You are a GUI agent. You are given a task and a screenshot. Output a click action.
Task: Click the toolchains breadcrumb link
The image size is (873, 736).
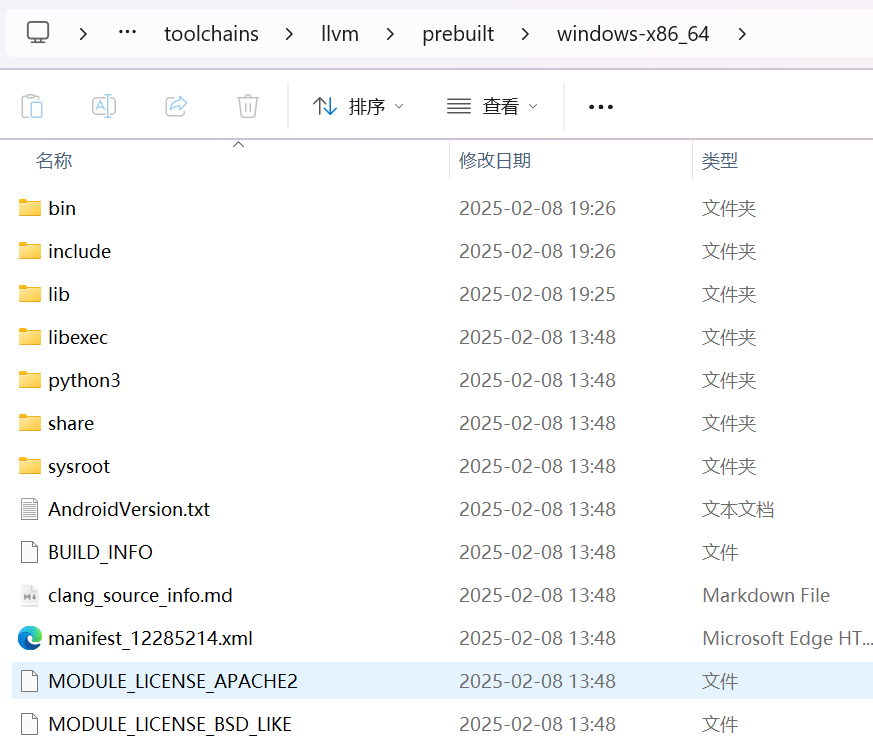[211, 33]
